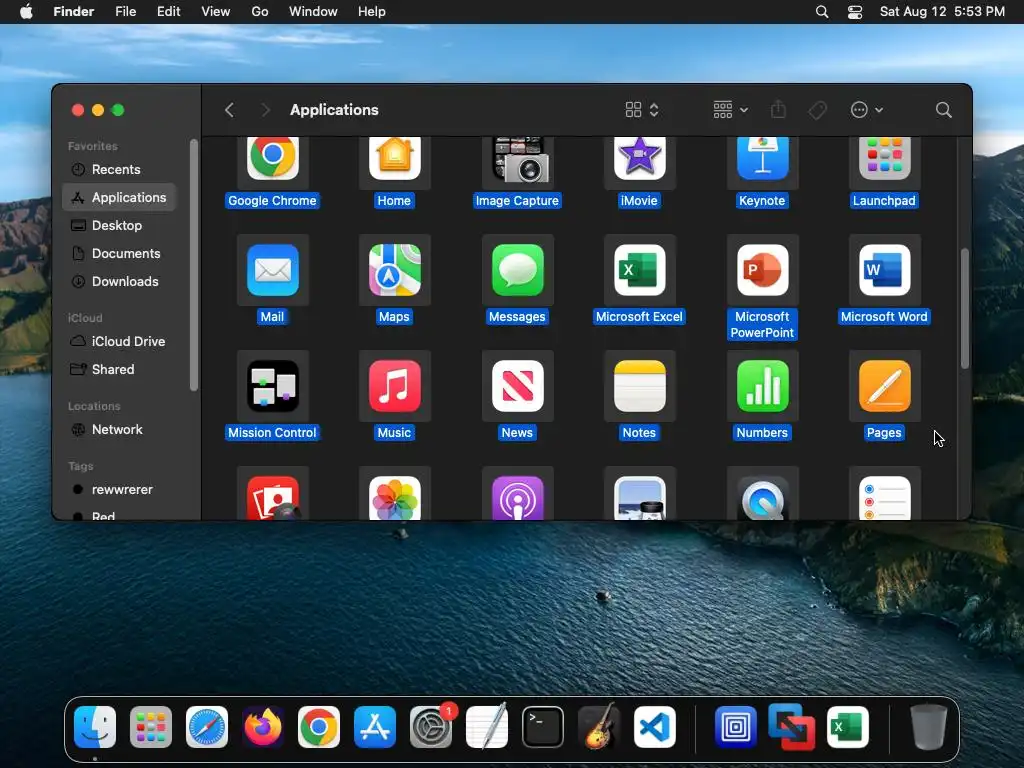Open the group-by options dropdown
Screen dimensions: 1024x768
click(x=731, y=110)
